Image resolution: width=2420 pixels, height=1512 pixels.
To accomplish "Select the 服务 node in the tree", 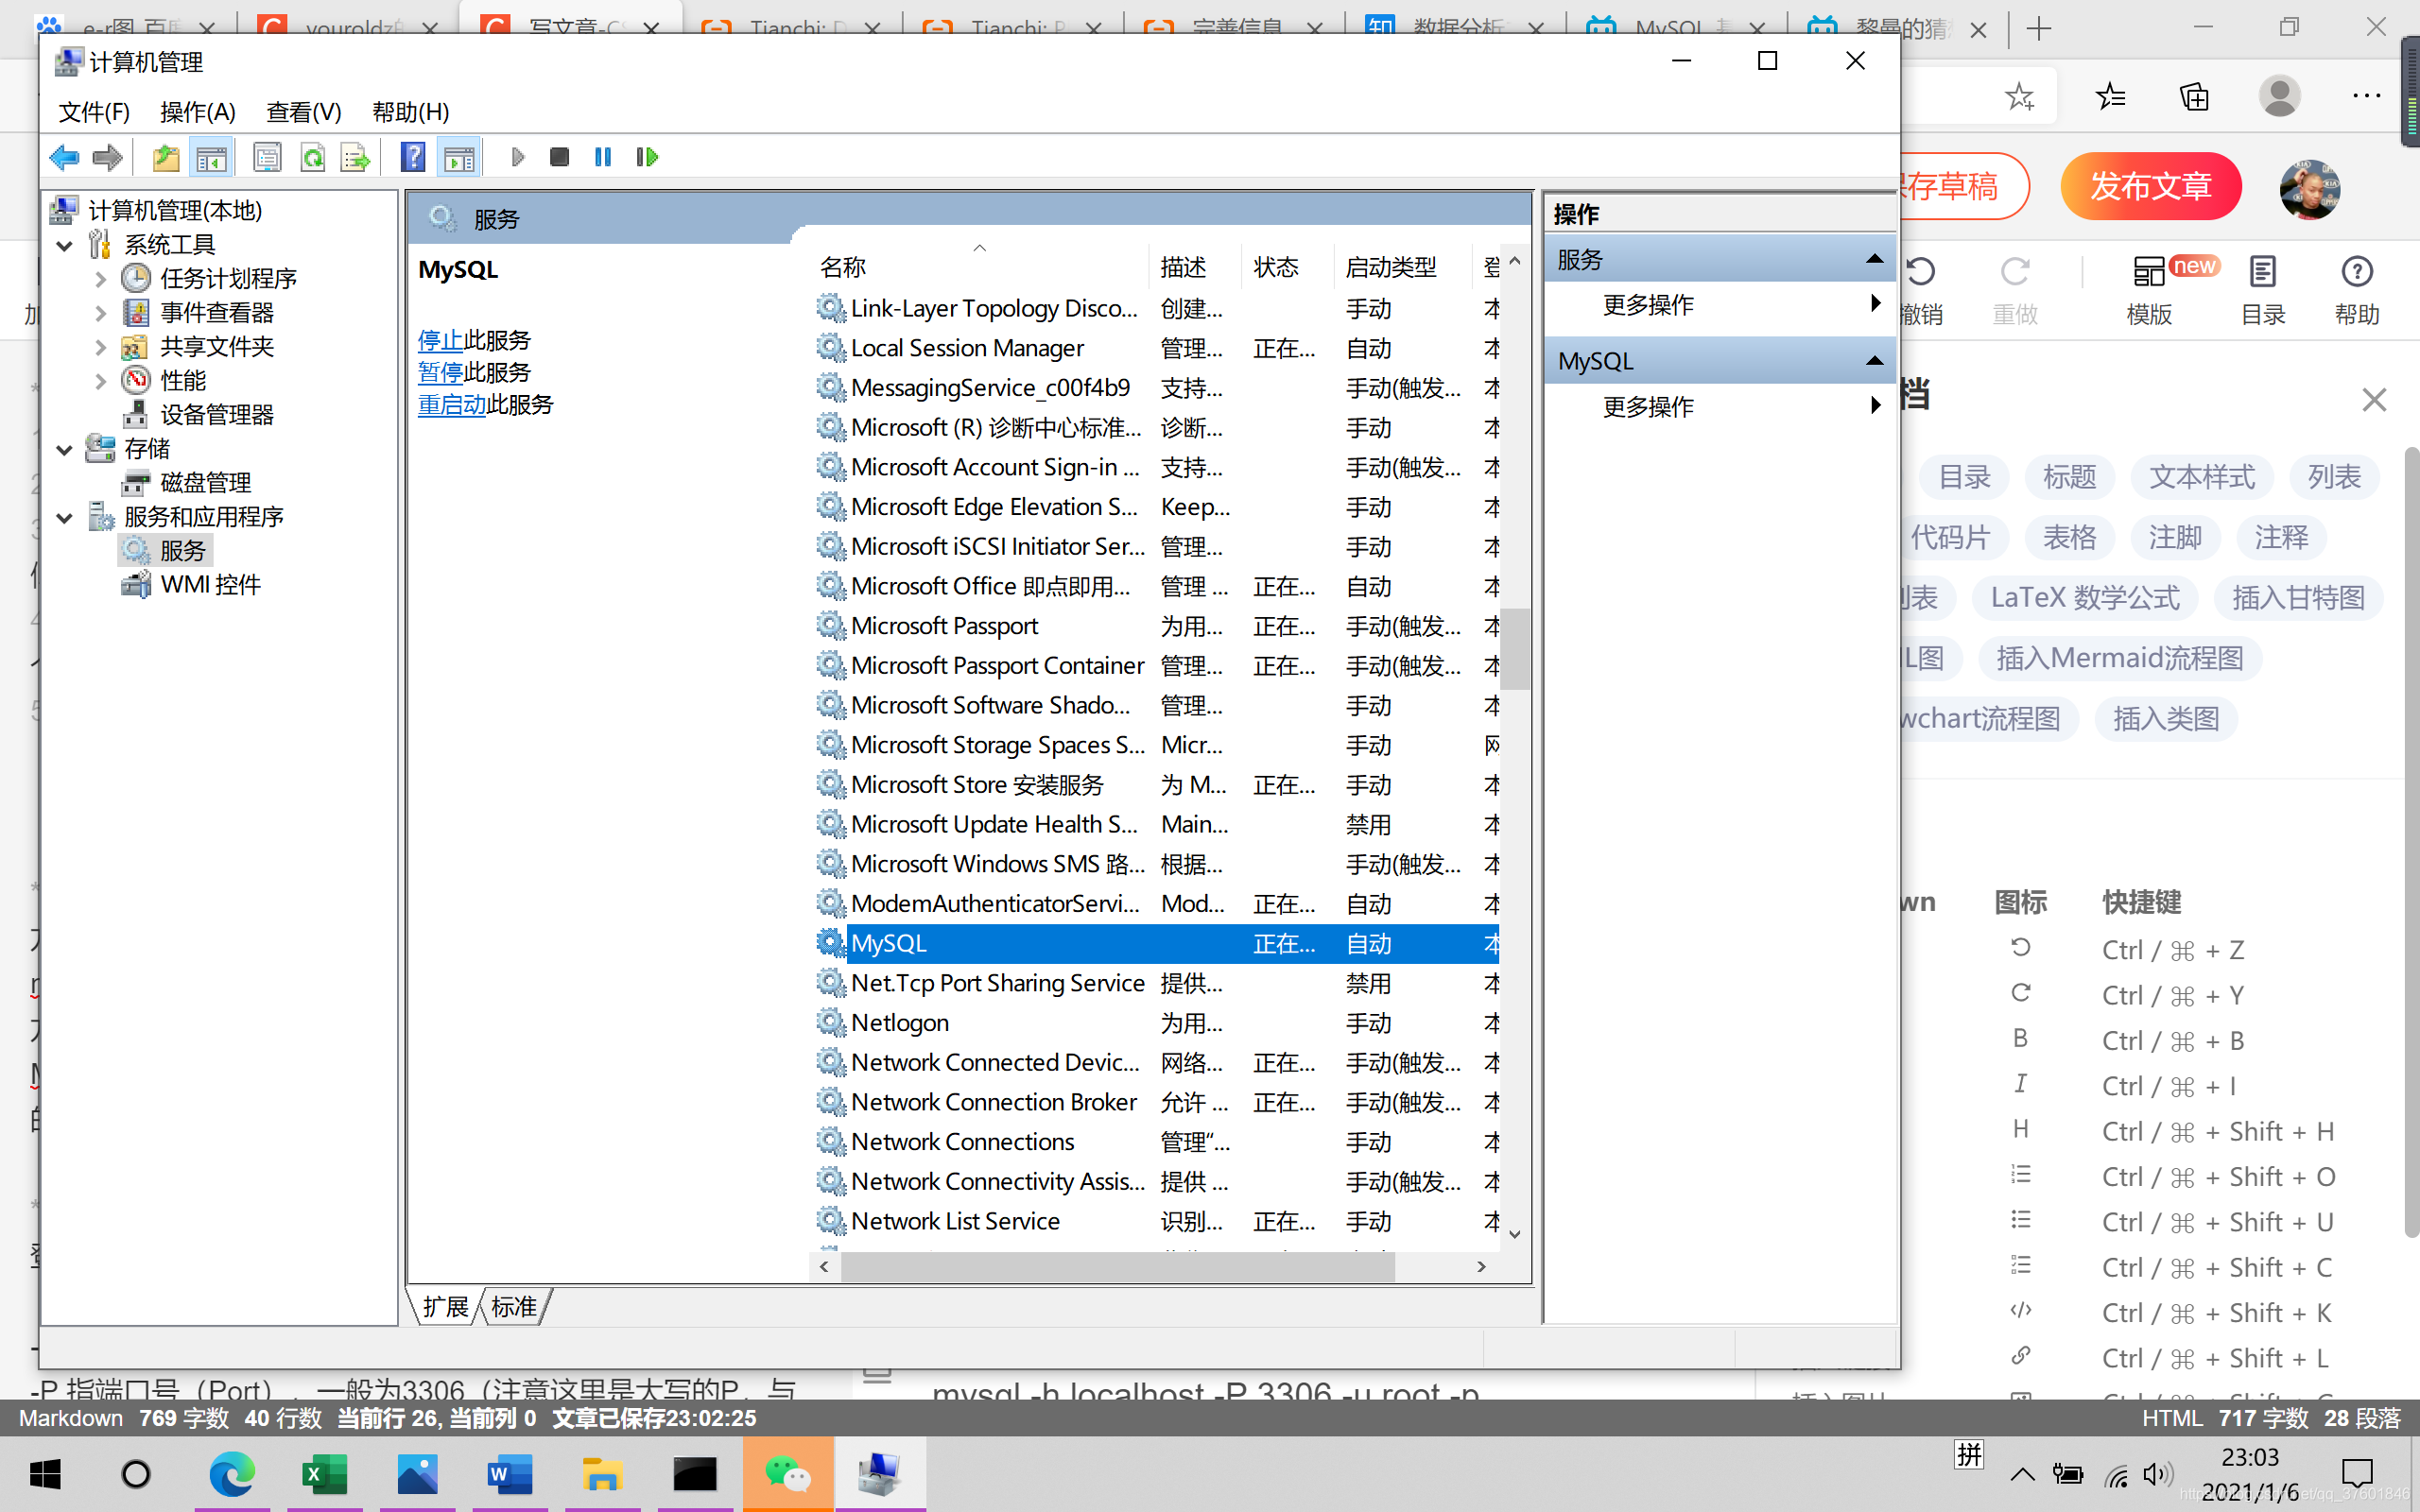I will [x=183, y=550].
